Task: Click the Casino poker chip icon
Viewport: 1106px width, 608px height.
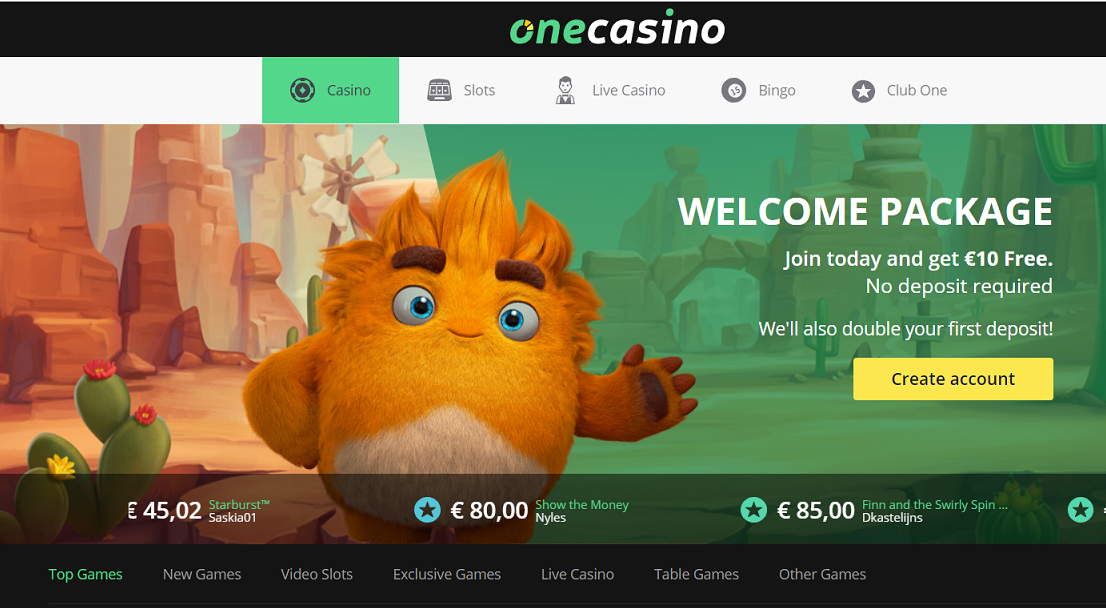Action: click(303, 90)
